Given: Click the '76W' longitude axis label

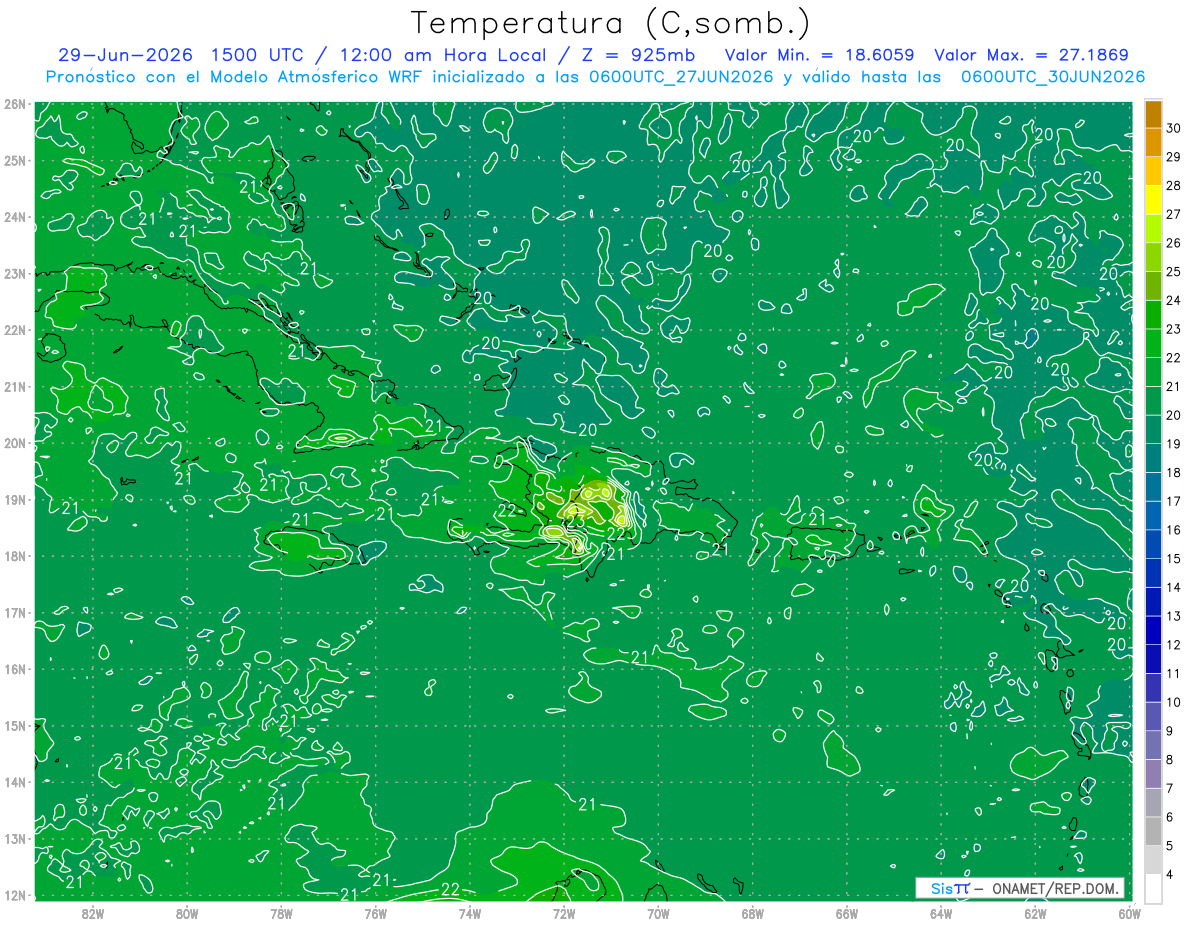Looking at the screenshot, I should pyautogui.click(x=375, y=913).
